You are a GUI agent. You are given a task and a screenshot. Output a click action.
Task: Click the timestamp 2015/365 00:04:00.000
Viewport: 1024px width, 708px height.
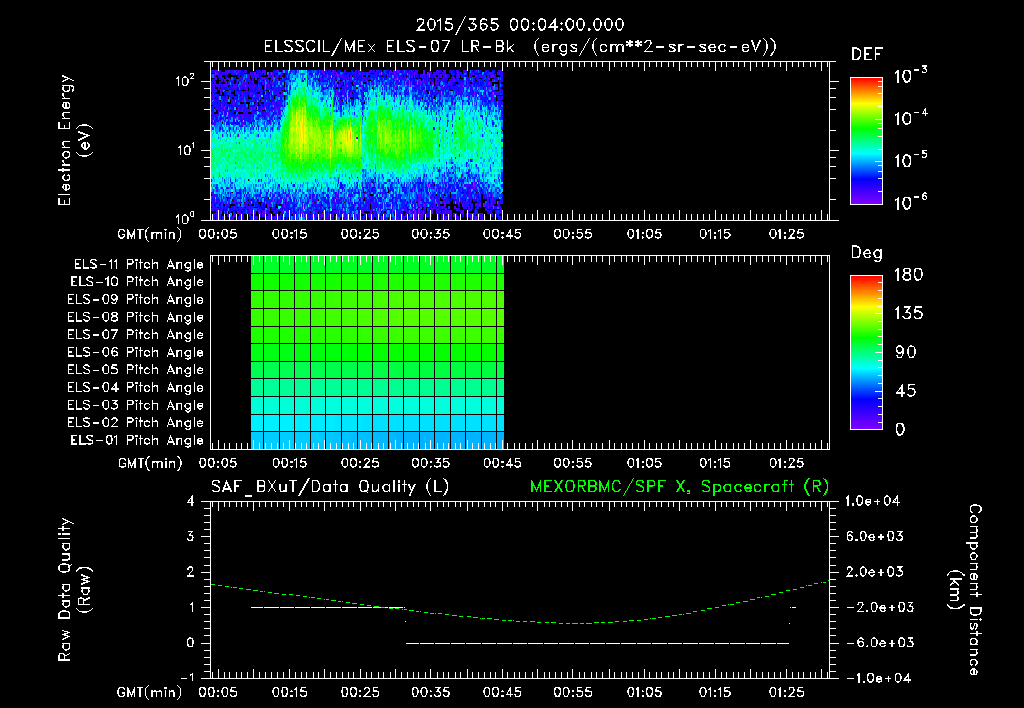point(520,25)
